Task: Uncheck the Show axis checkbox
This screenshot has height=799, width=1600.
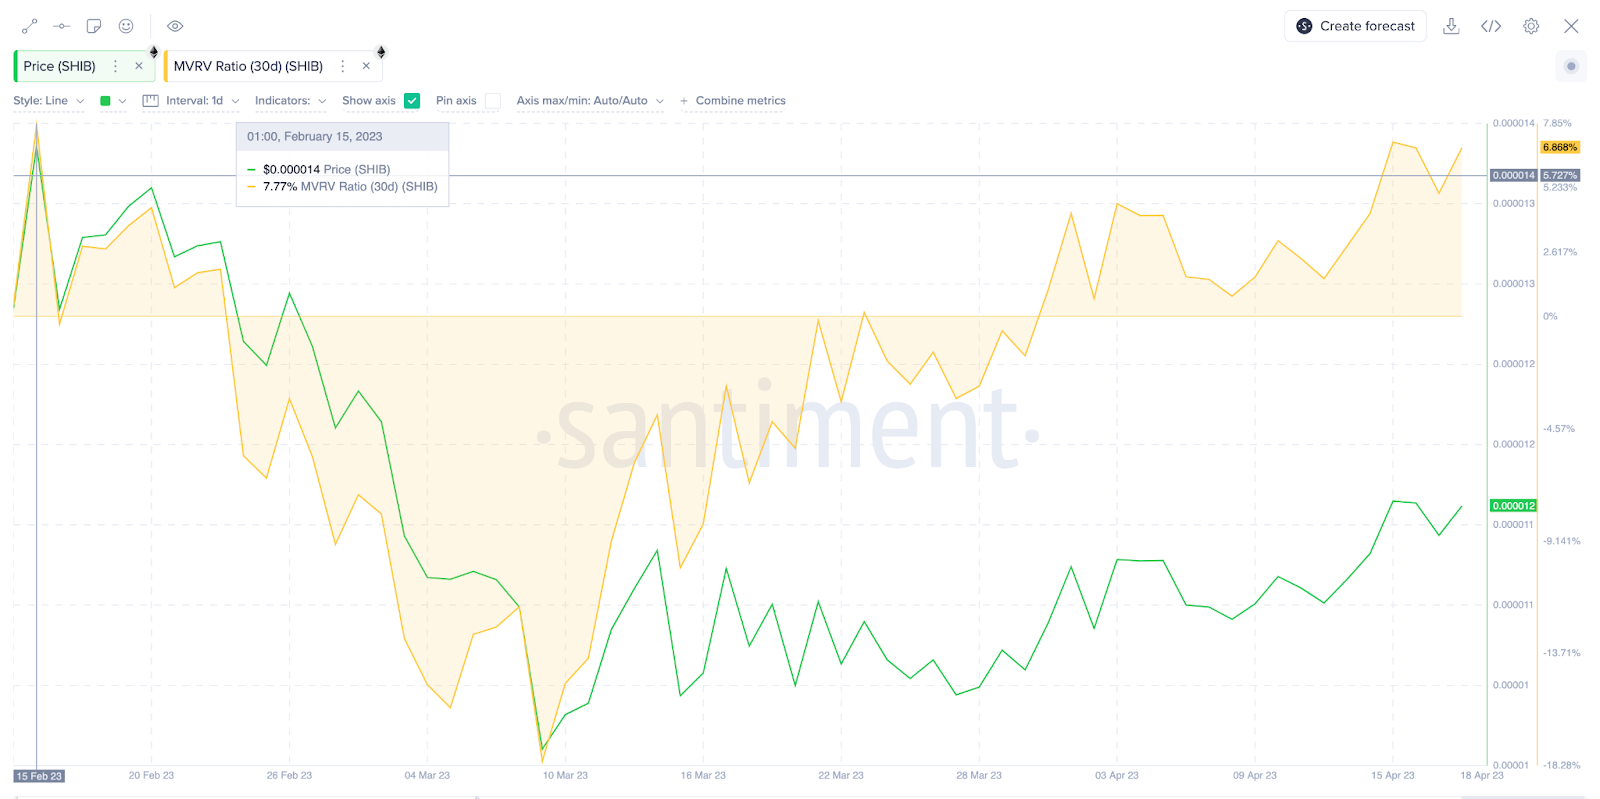Action: [412, 101]
